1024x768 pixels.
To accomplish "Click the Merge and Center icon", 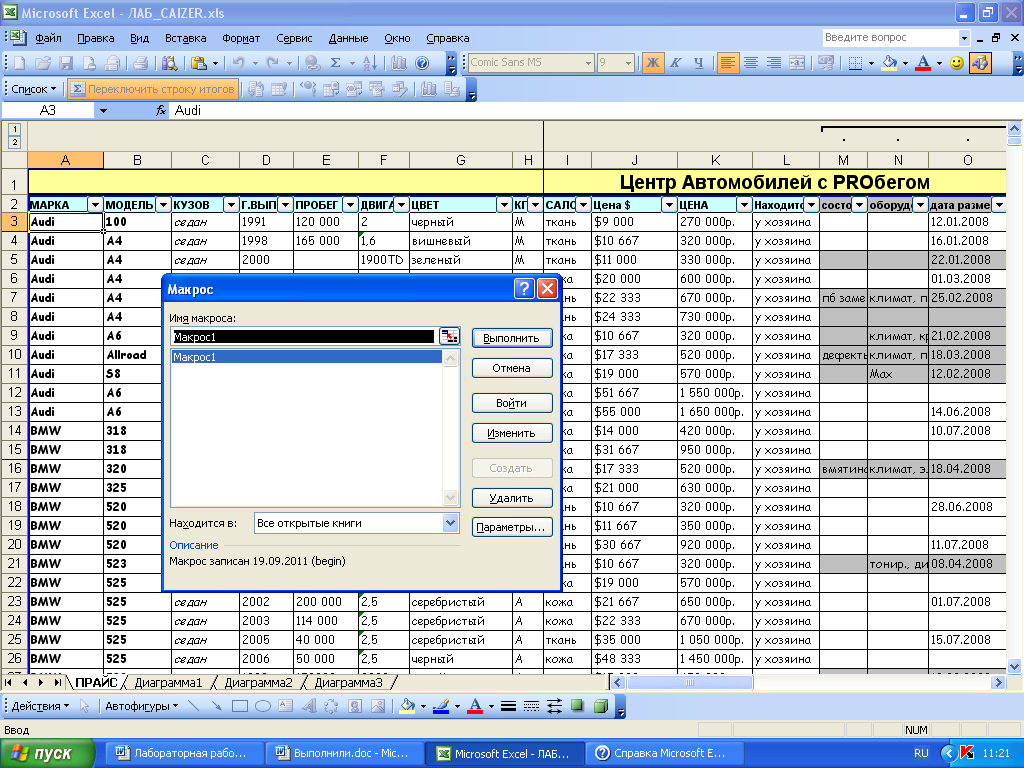I will (797, 63).
